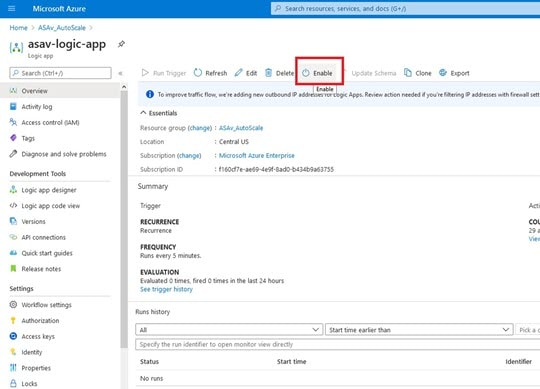Click the See trigger history link
Image resolution: width=540 pixels, height=389 pixels.
166,290
